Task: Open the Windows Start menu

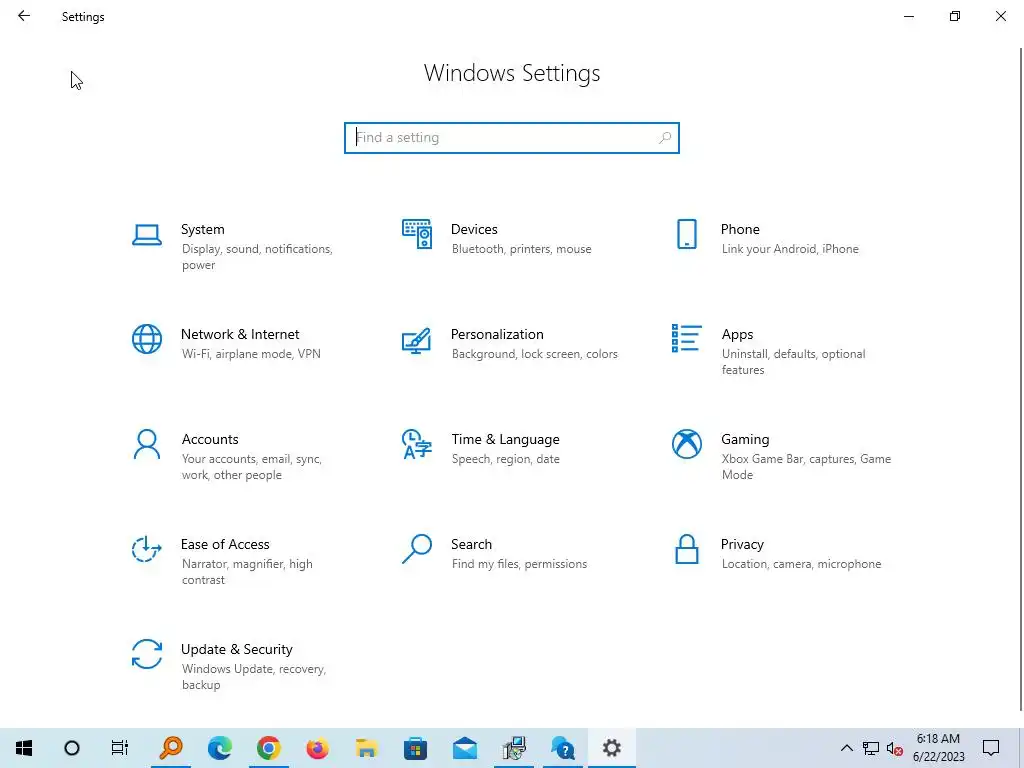Action: coord(24,748)
